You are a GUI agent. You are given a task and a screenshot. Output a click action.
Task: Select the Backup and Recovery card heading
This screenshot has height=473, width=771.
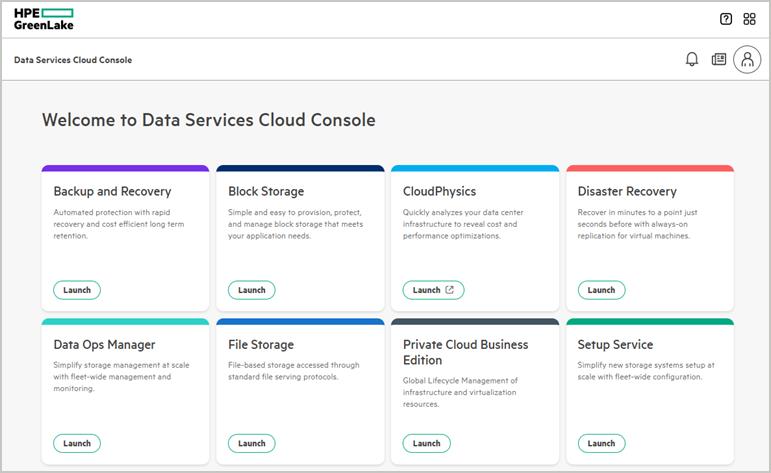pos(112,191)
